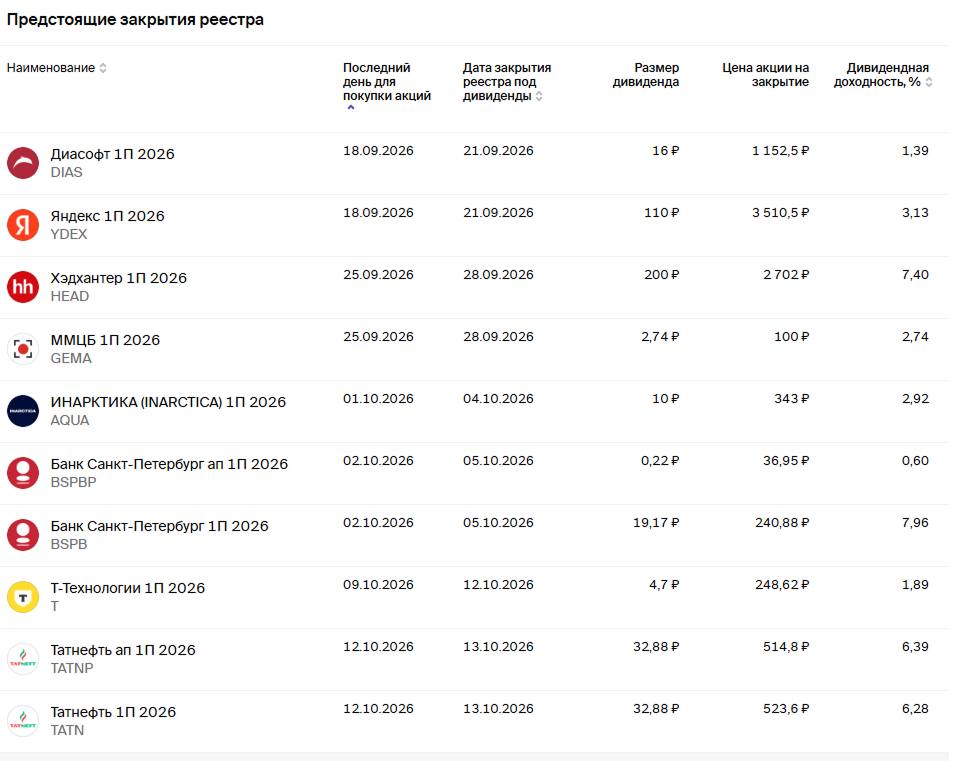Screen dimensions: 956x761
Task: Click the Цена акции на закрытие header
Action: tap(766, 75)
